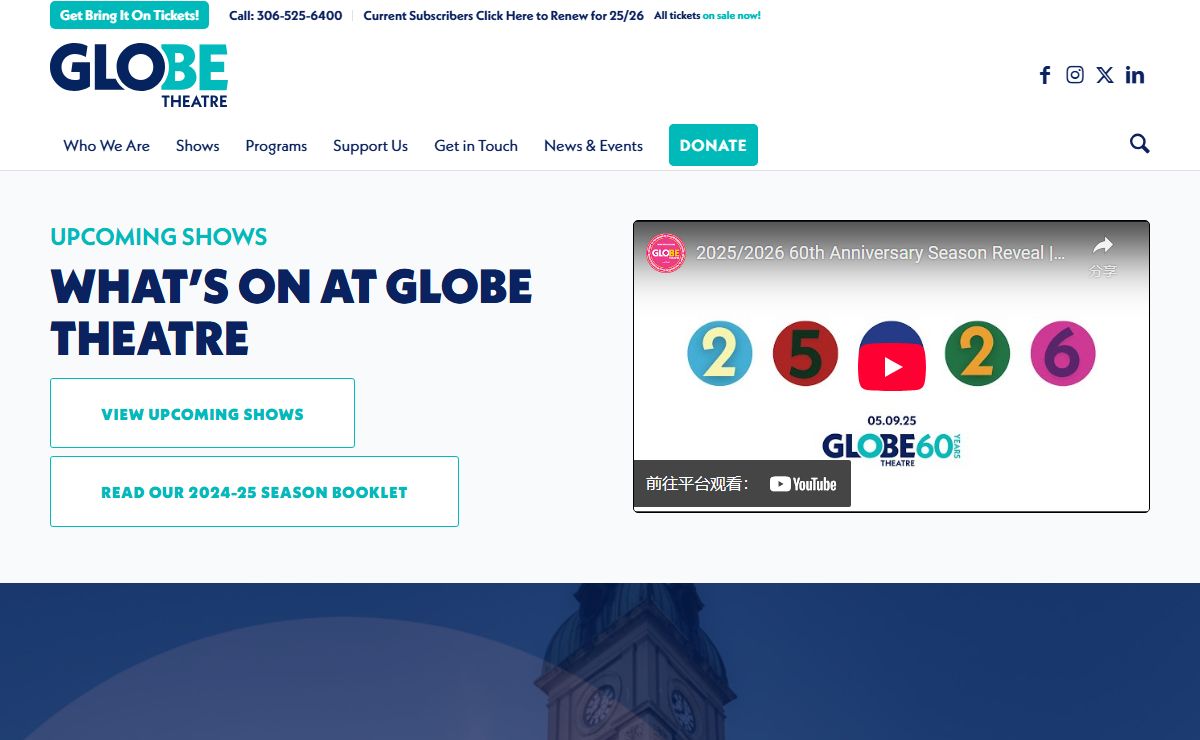1200x740 pixels.
Task: Open the X (Twitter) social icon
Action: (x=1105, y=75)
